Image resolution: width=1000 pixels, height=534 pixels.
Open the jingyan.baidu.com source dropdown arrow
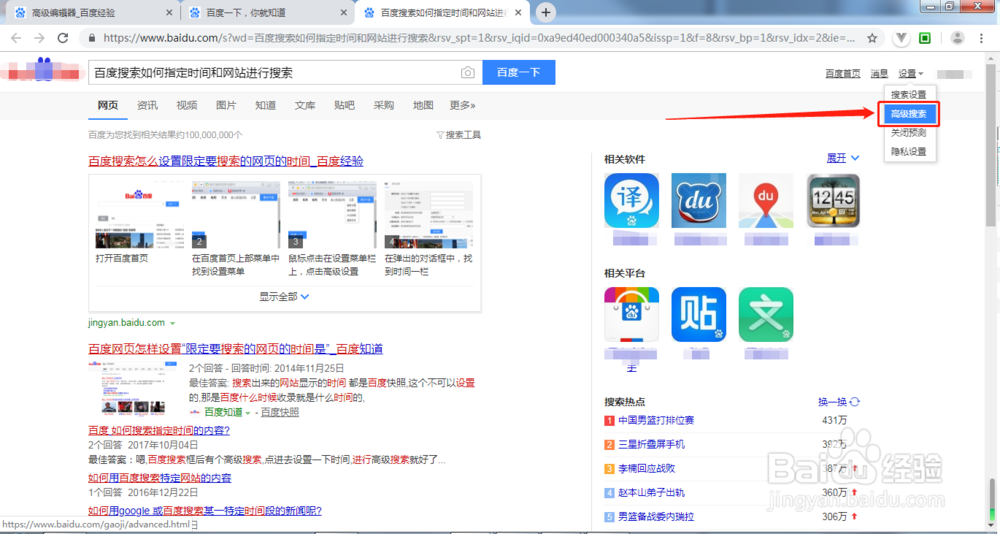pyautogui.click(x=173, y=323)
